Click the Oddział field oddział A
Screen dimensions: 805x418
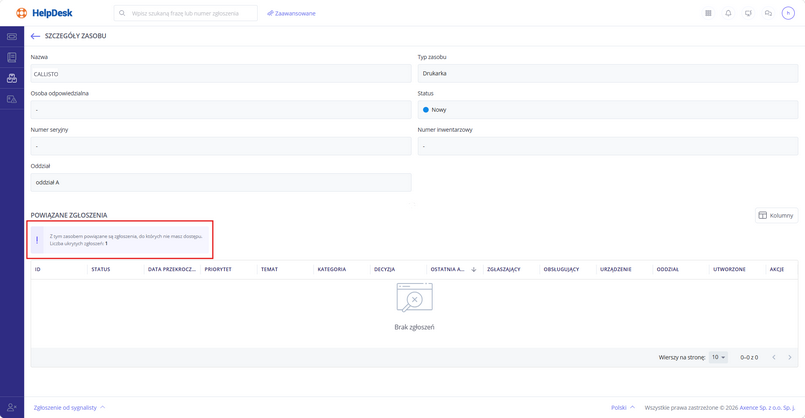221,182
